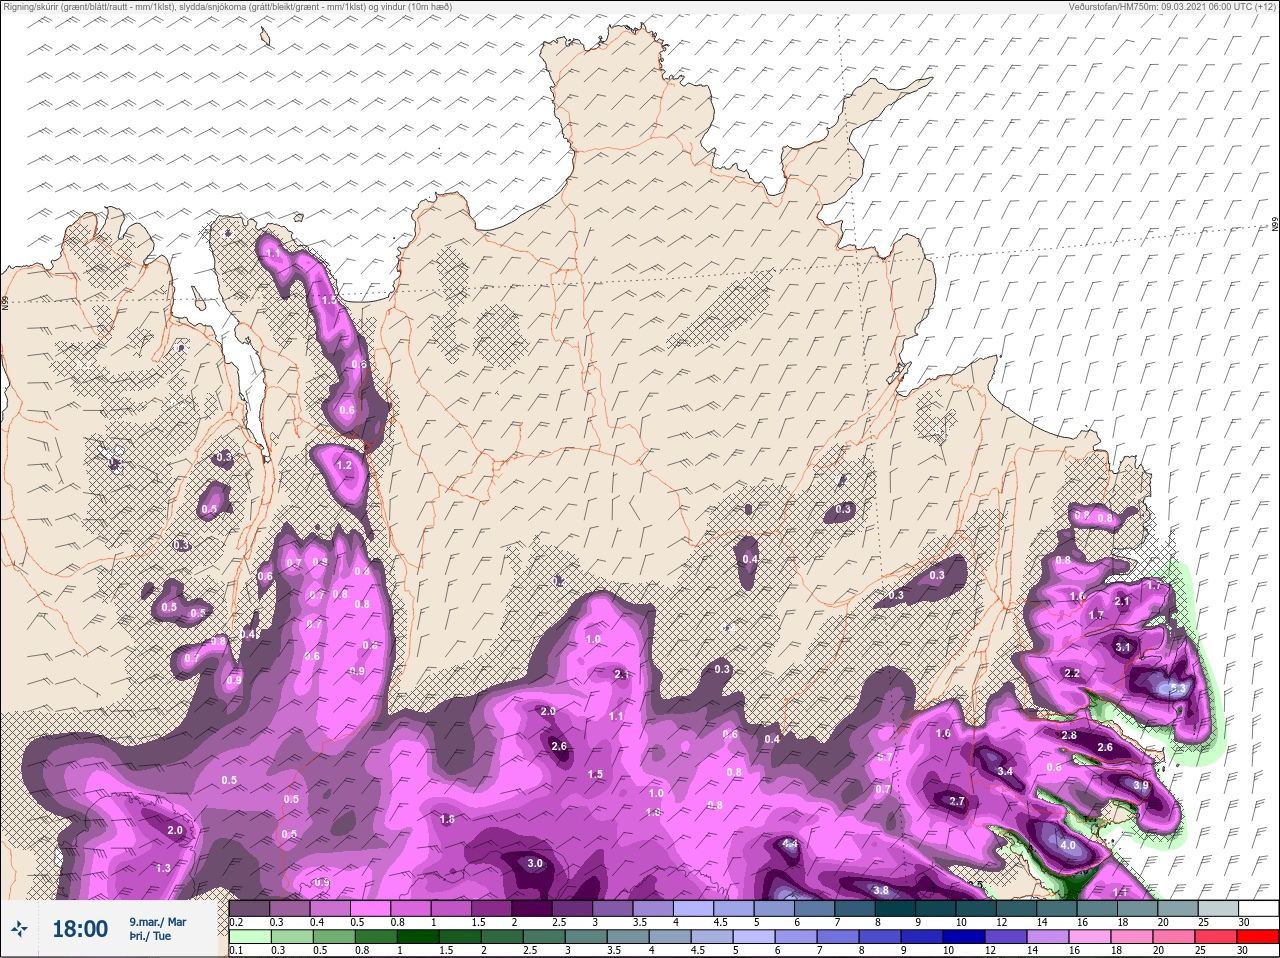Screen dimensions: 1280x958
Task: Click the 1.2 precipitation value on map
Action: tap(344, 465)
